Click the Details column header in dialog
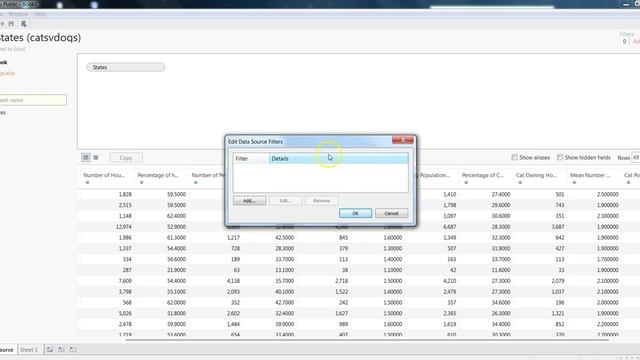The width and height of the screenshot is (640, 360). tap(338, 158)
